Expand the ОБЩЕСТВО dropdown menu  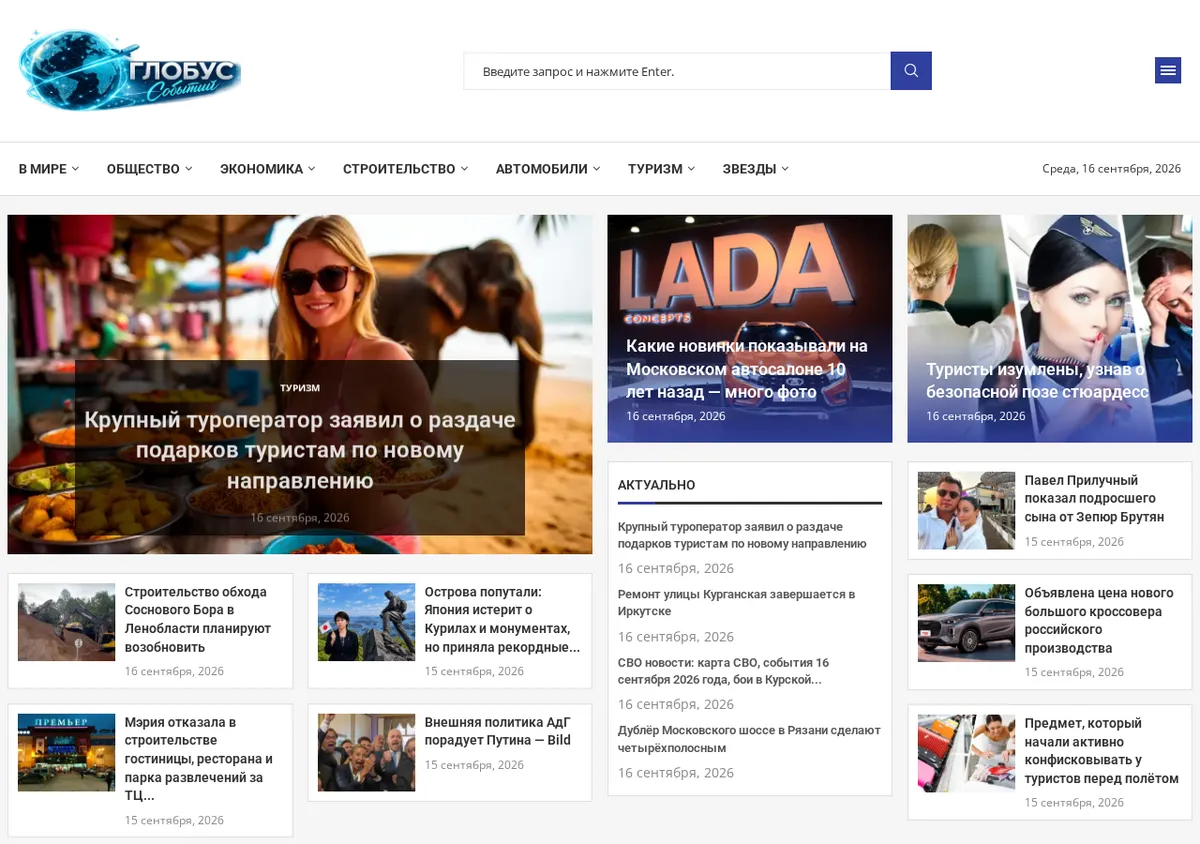click(149, 169)
